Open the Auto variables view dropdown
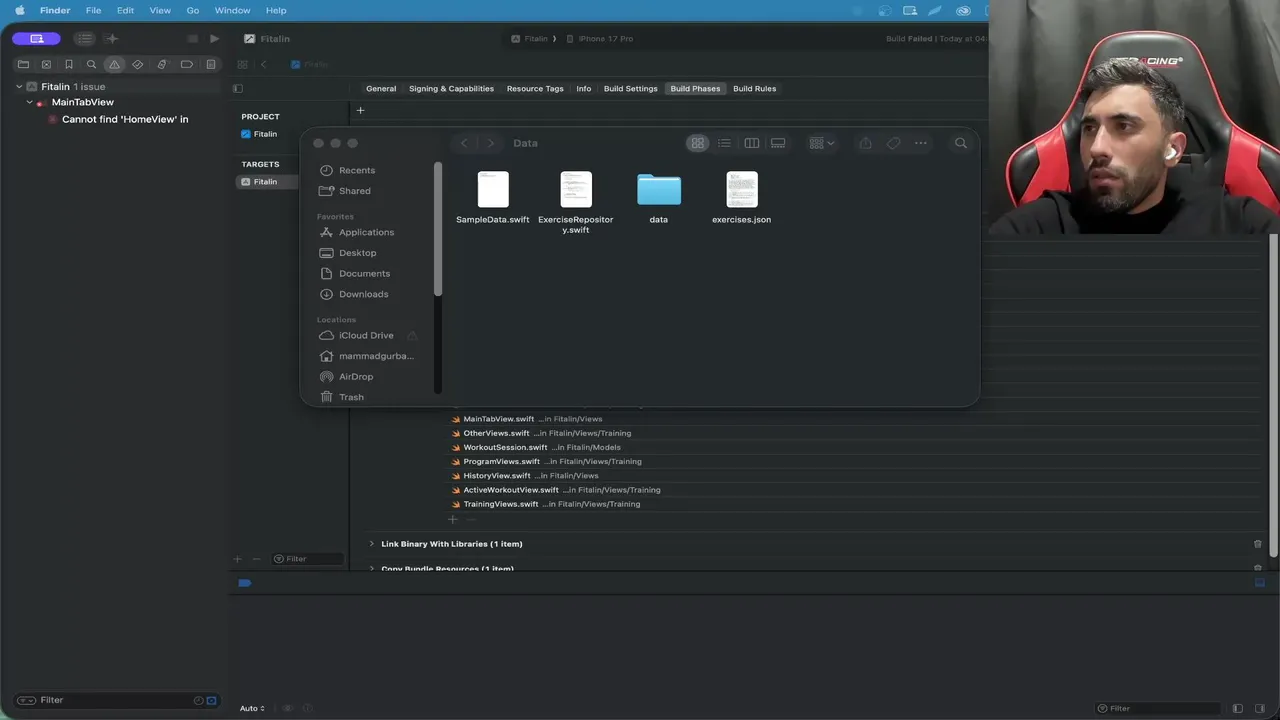 (252, 708)
